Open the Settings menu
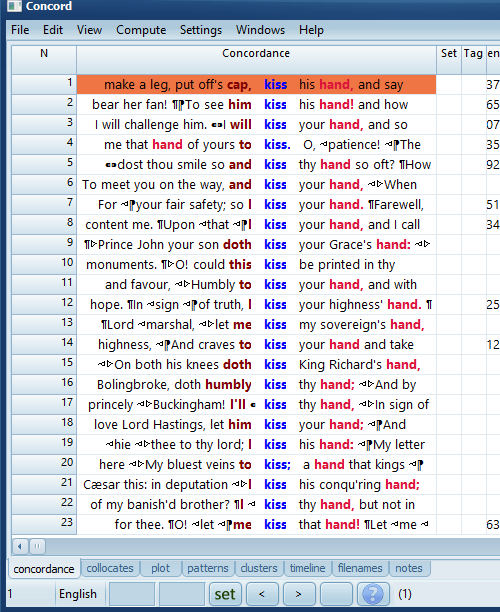This screenshot has height=612, width=500. 201,30
